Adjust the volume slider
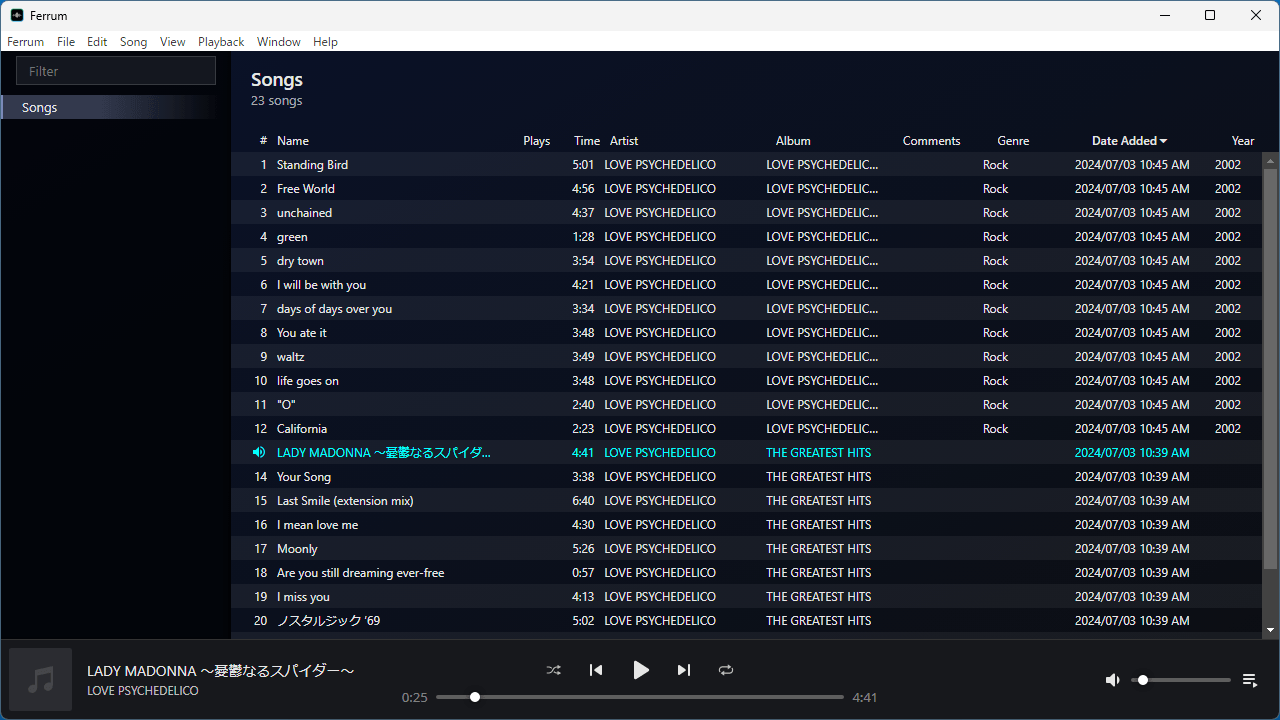This screenshot has height=720, width=1280. click(x=1181, y=680)
